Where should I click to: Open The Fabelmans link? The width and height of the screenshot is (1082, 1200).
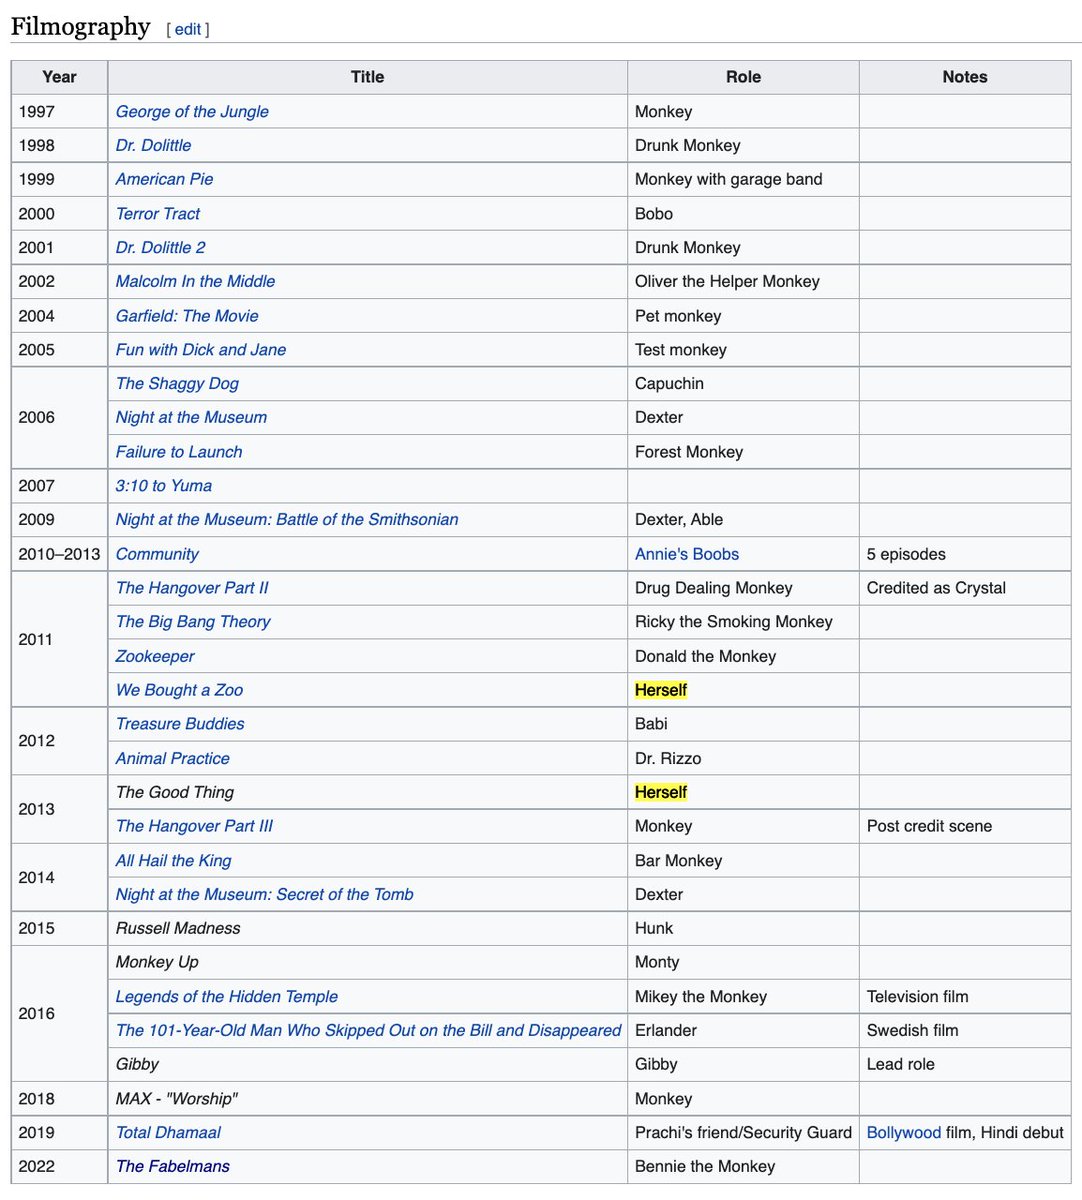pos(173,1166)
